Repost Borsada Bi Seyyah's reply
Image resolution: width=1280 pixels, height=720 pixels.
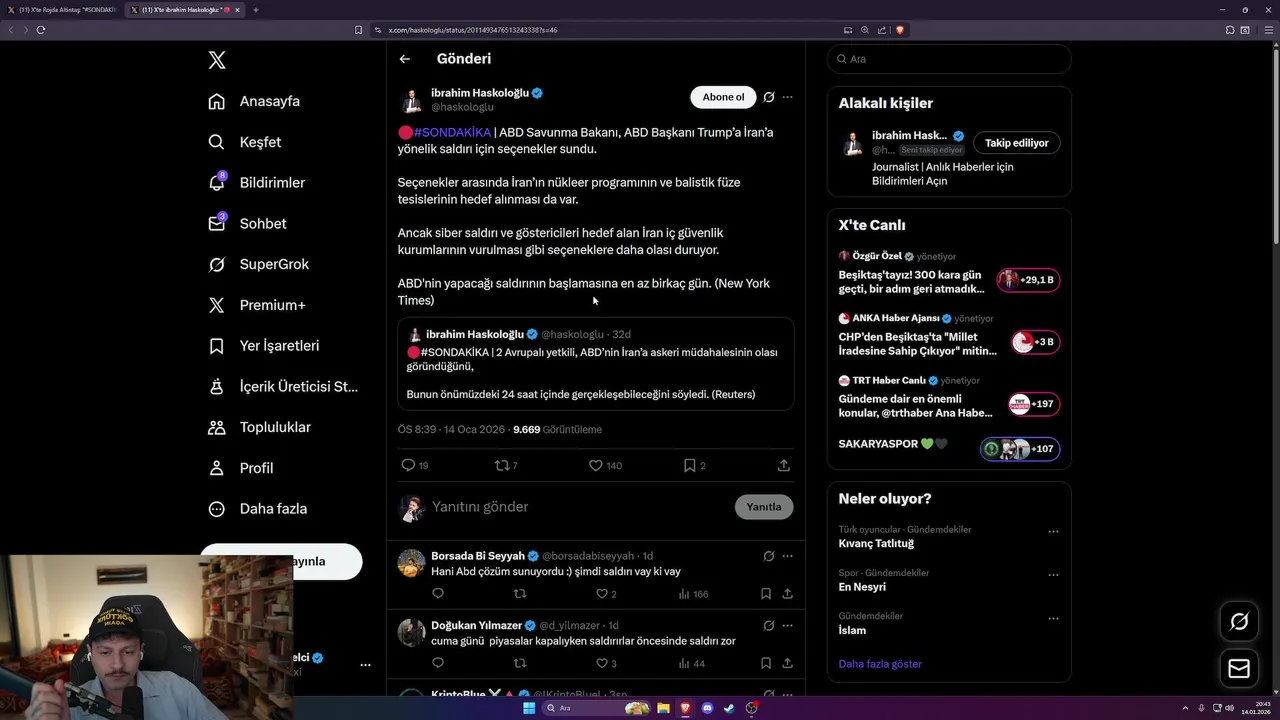(x=520, y=594)
